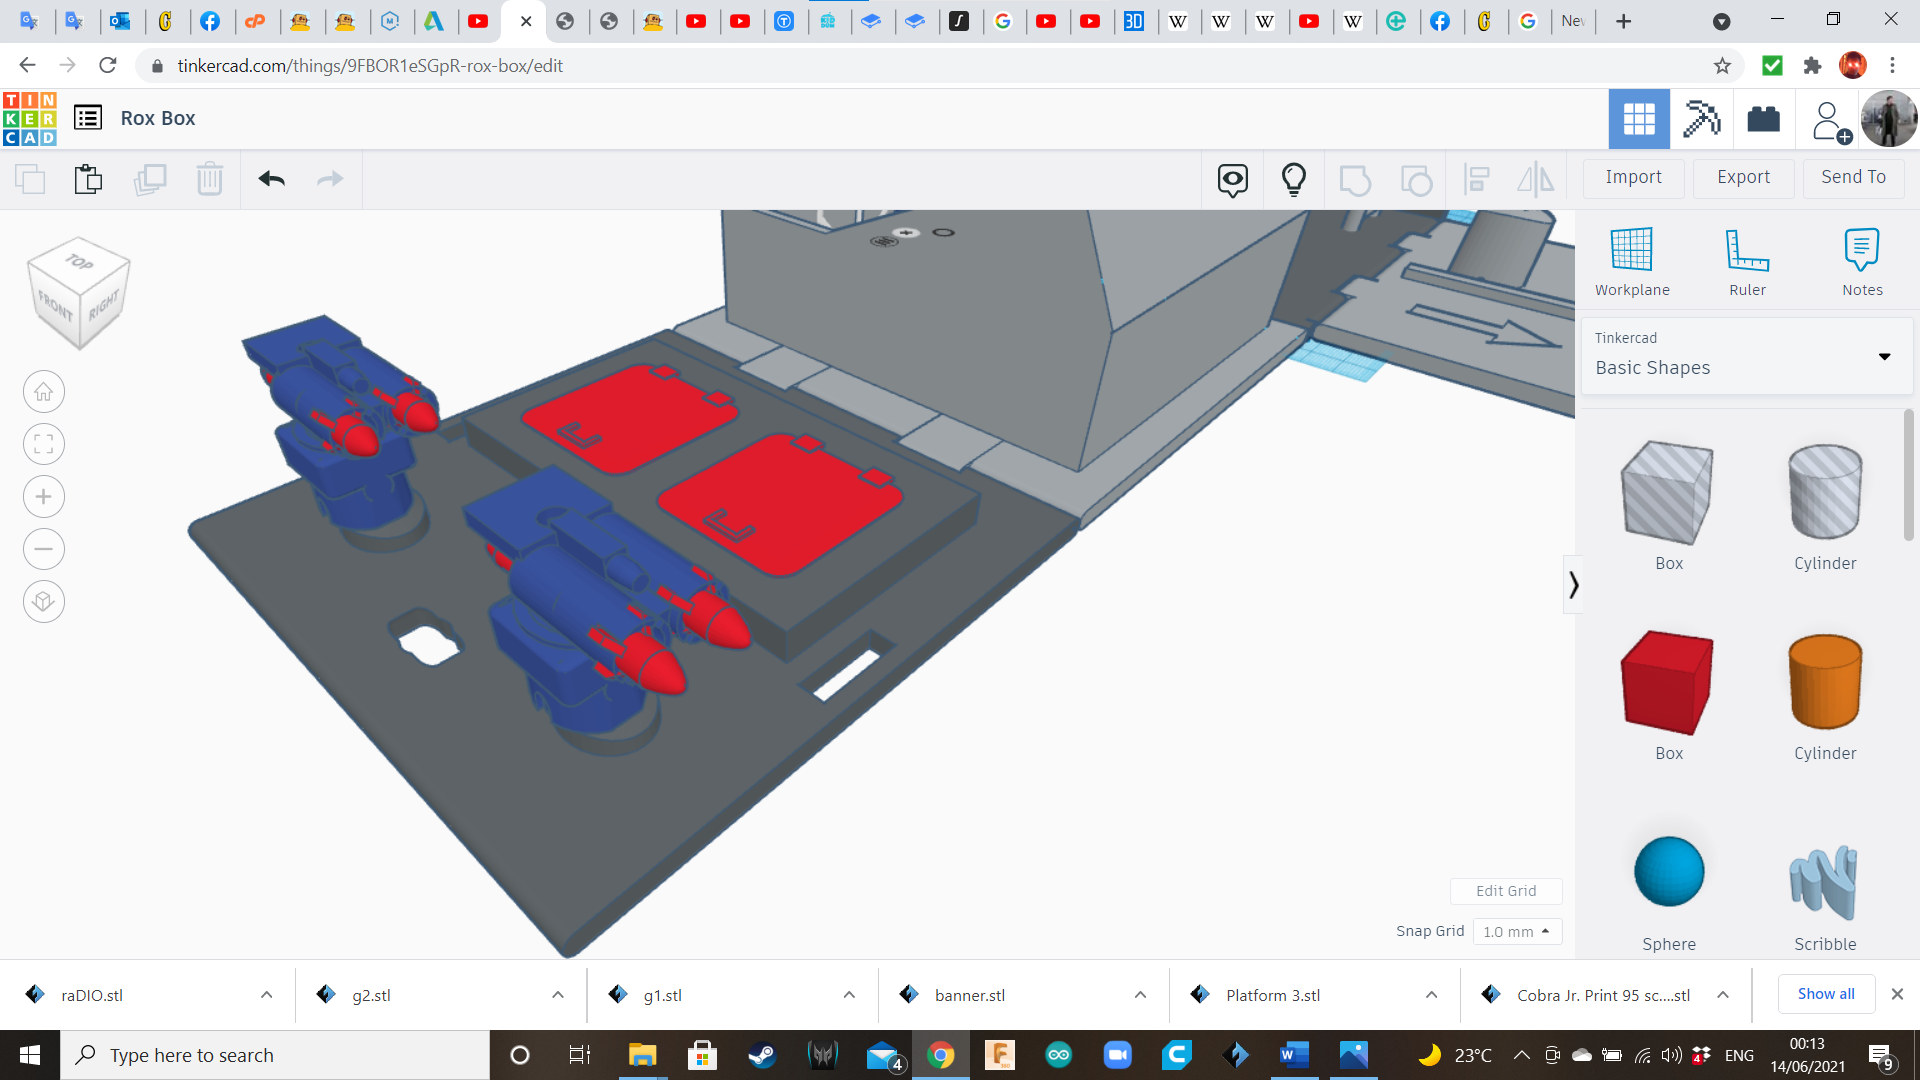Viewport: 1920px width, 1080px height.
Task: Click the view cube TOP face
Action: pyautogui.click(x=80, y=262)
